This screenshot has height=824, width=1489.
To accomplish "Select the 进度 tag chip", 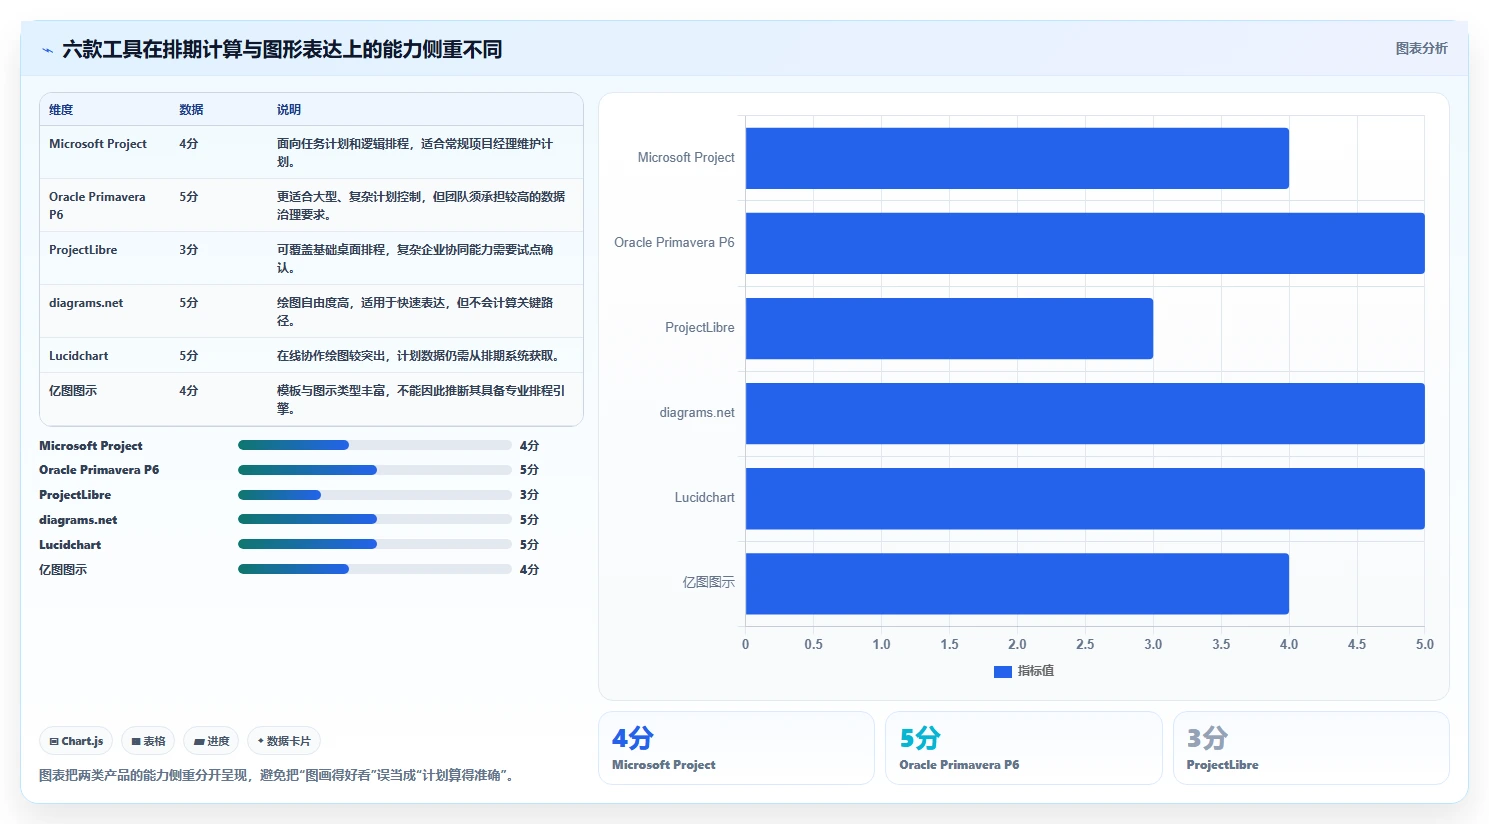I will coord(211,741).
